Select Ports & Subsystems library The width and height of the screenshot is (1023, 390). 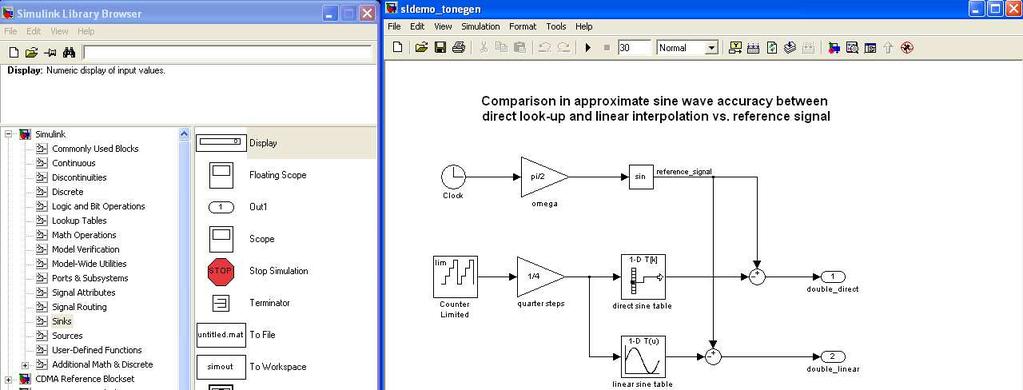click(90, 278)
